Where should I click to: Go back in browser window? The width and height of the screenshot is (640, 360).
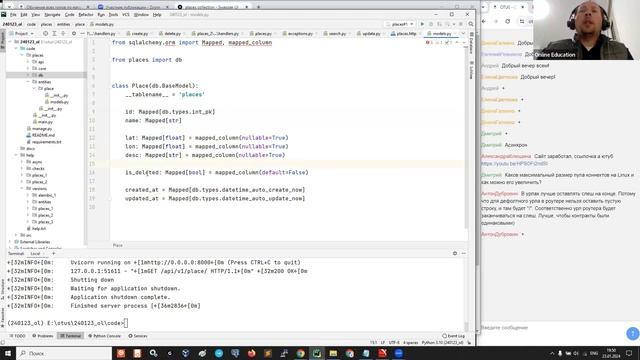point(484,21)
